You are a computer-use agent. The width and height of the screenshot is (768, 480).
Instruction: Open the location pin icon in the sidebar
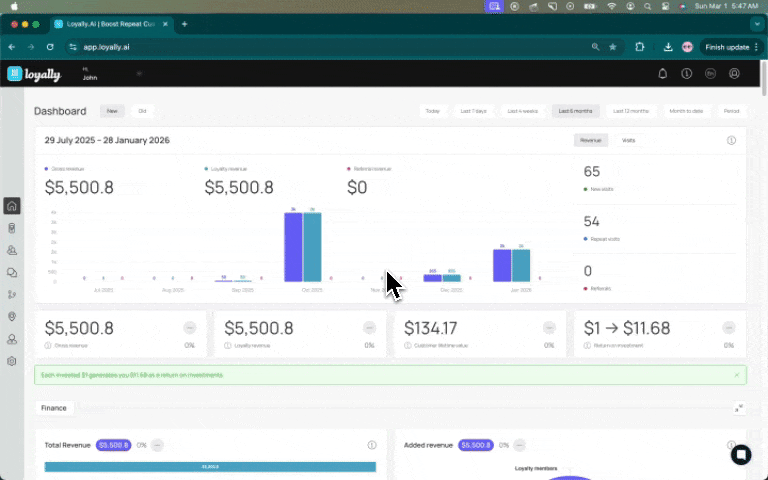click(x=12, y=317)
